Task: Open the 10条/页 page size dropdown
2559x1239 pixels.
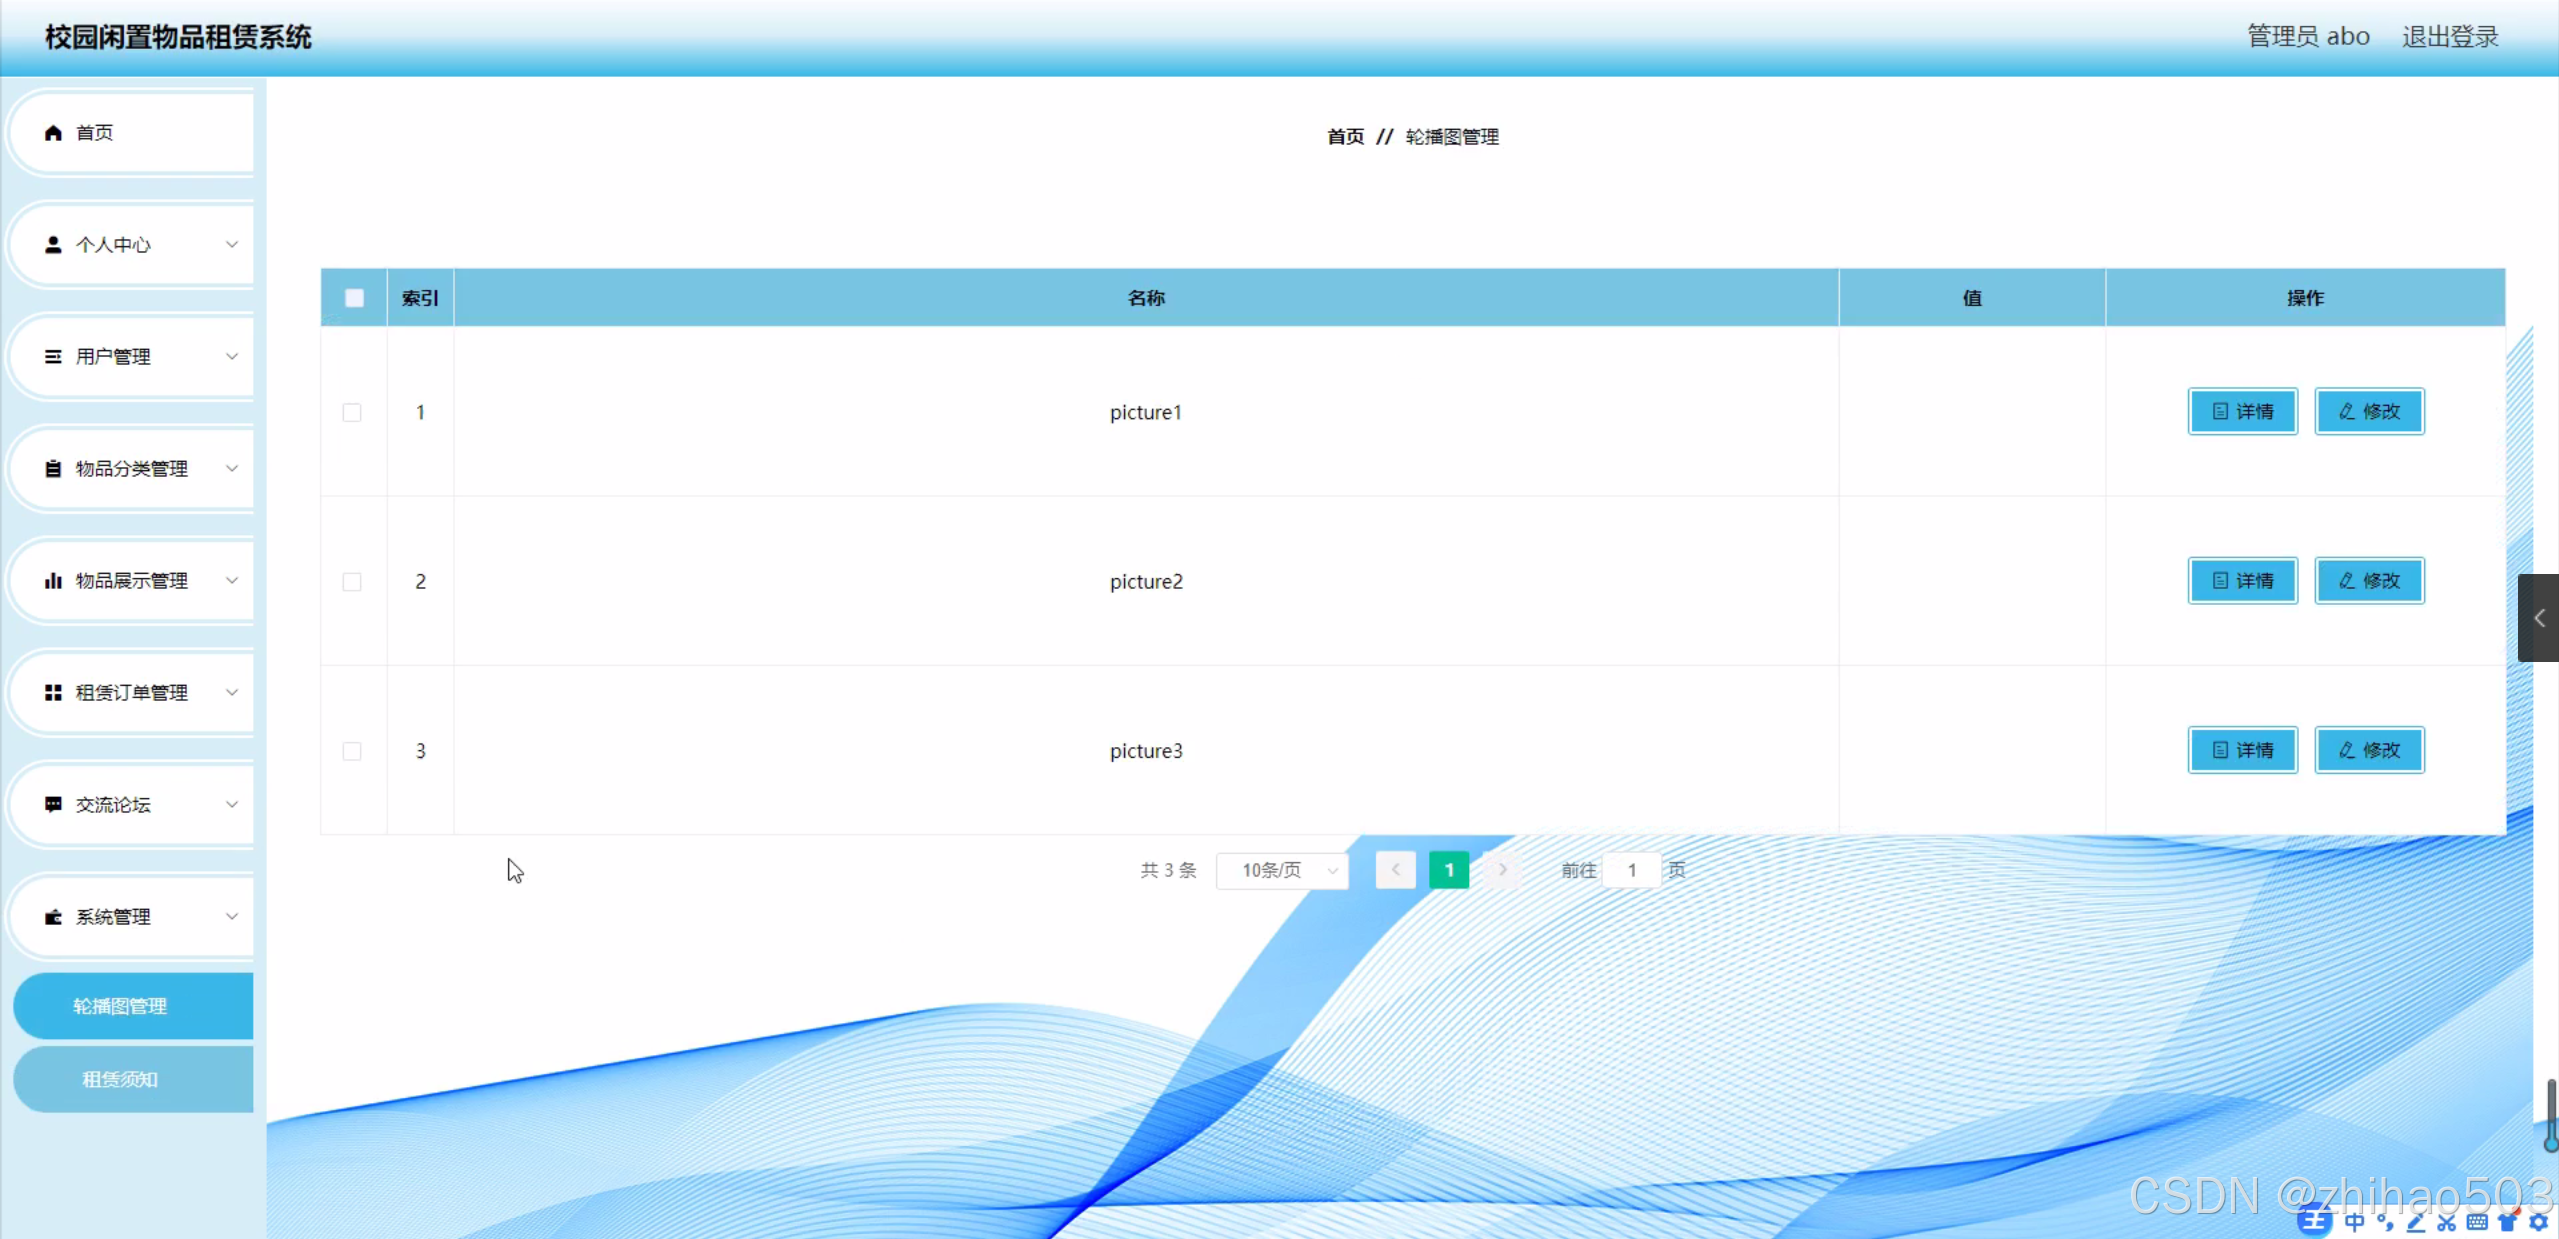Action: [1282, 871]
